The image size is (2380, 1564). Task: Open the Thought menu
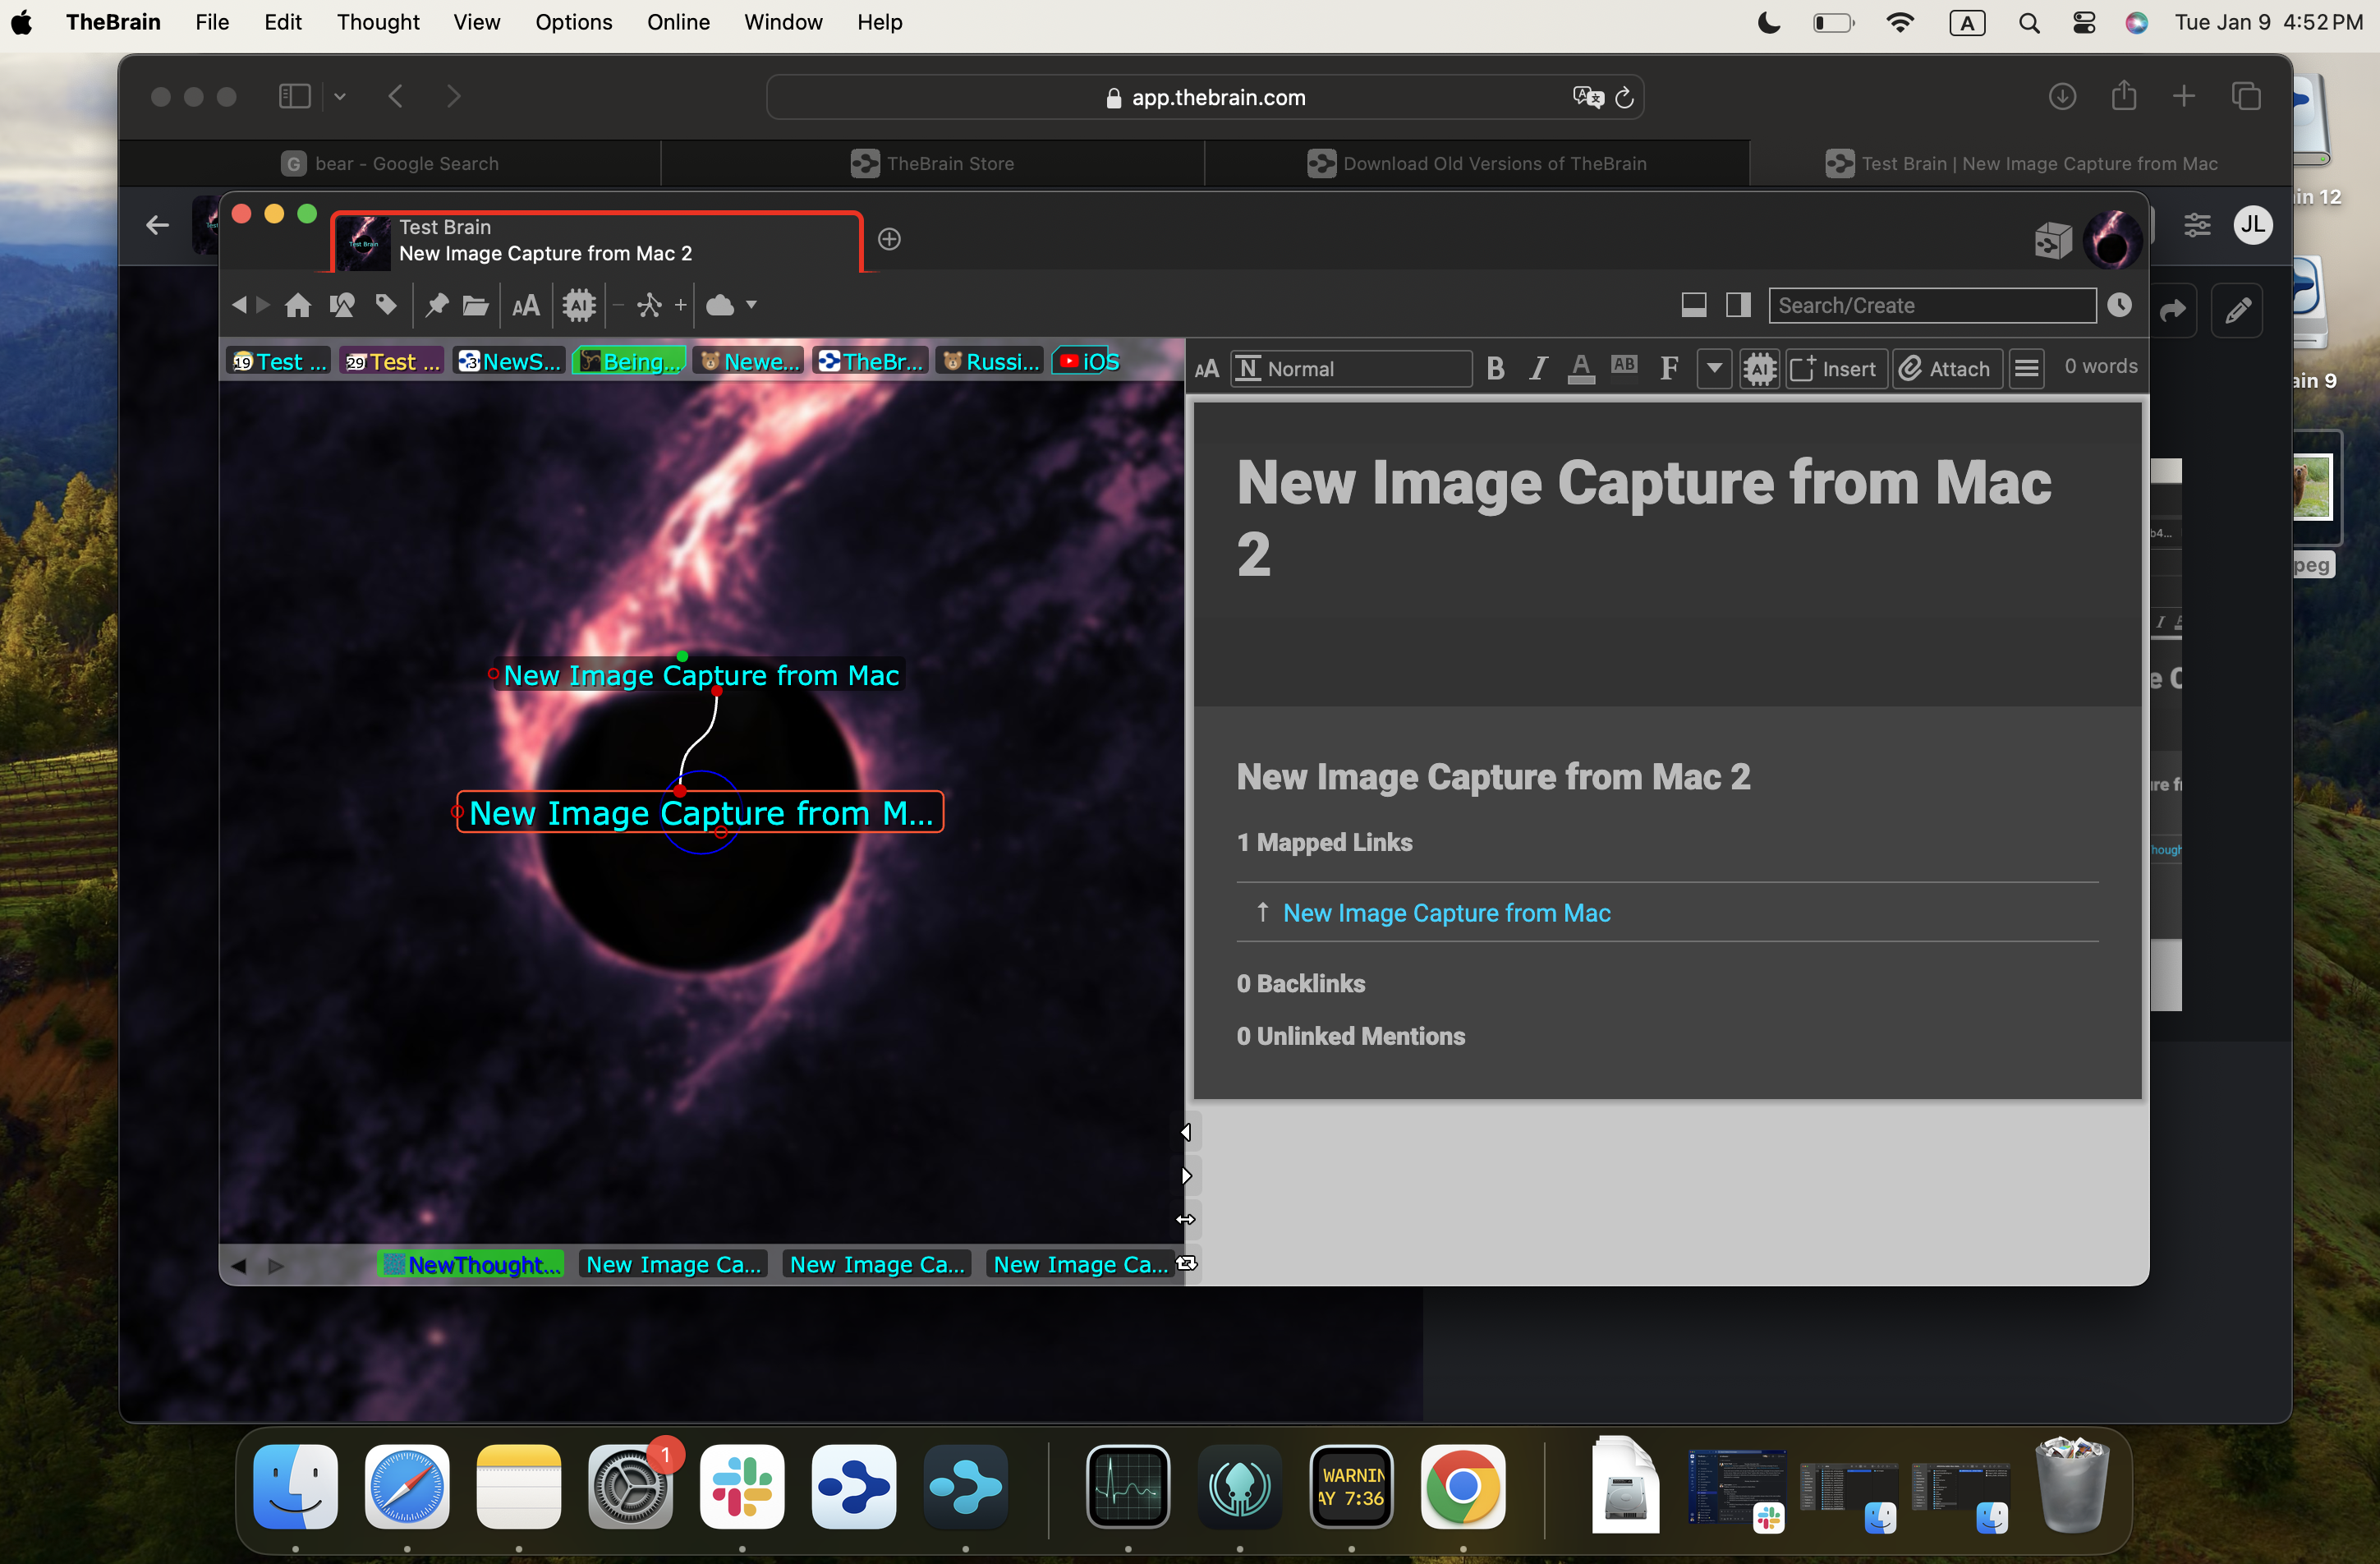pos(377,22)
